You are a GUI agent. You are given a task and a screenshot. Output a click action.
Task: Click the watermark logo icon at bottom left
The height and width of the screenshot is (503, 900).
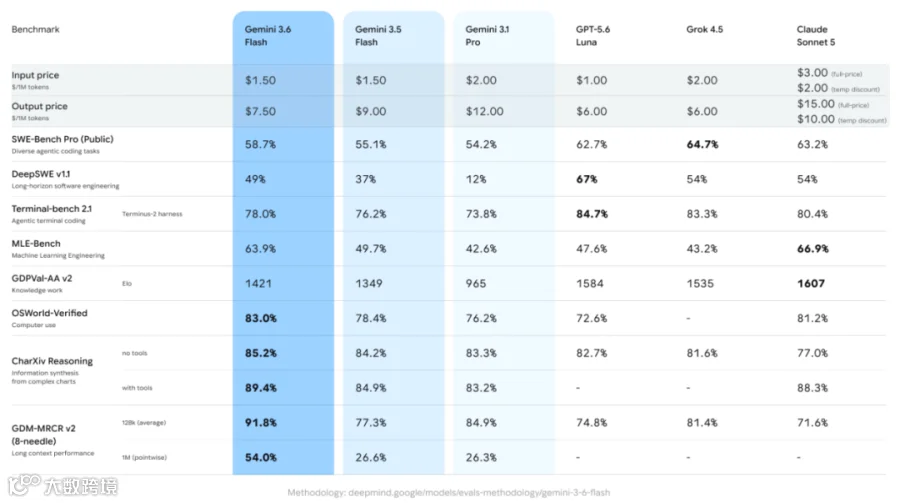[25, 485]
